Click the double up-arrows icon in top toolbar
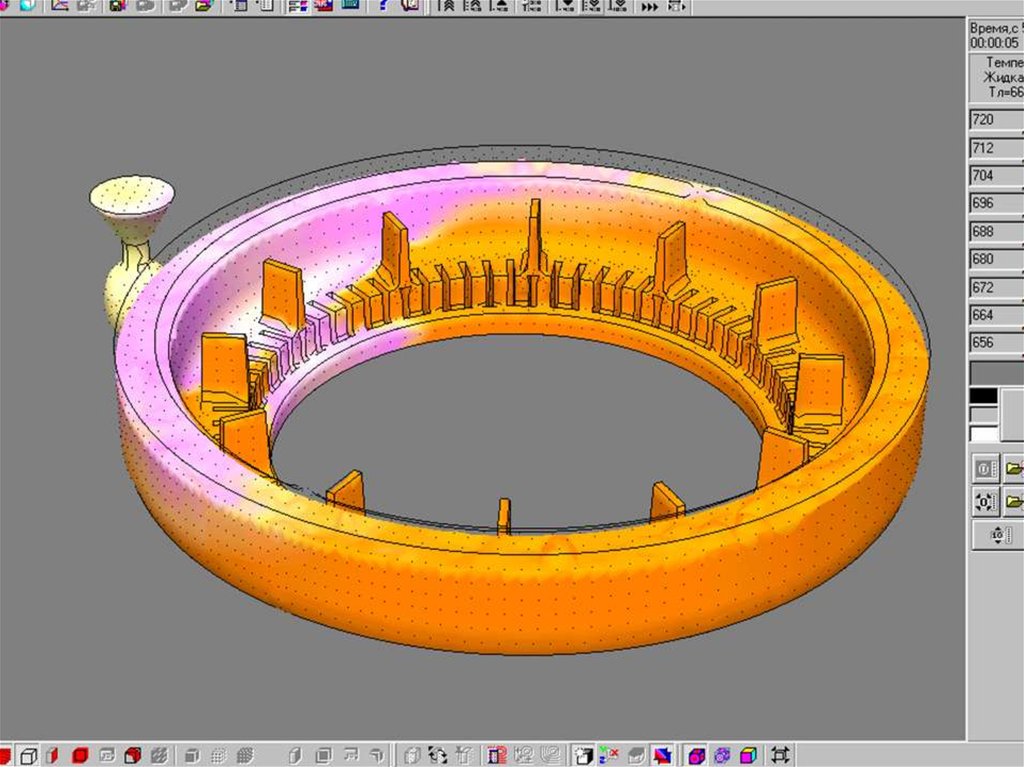The width and height of the screenshot is (1024, 767). pos(446,6)
